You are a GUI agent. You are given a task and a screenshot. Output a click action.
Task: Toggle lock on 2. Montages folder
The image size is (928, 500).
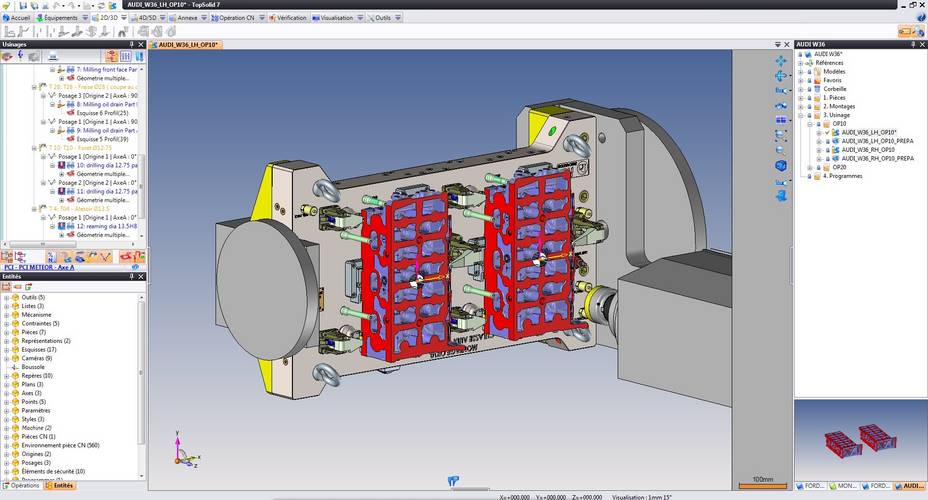[x=809, y=107]
